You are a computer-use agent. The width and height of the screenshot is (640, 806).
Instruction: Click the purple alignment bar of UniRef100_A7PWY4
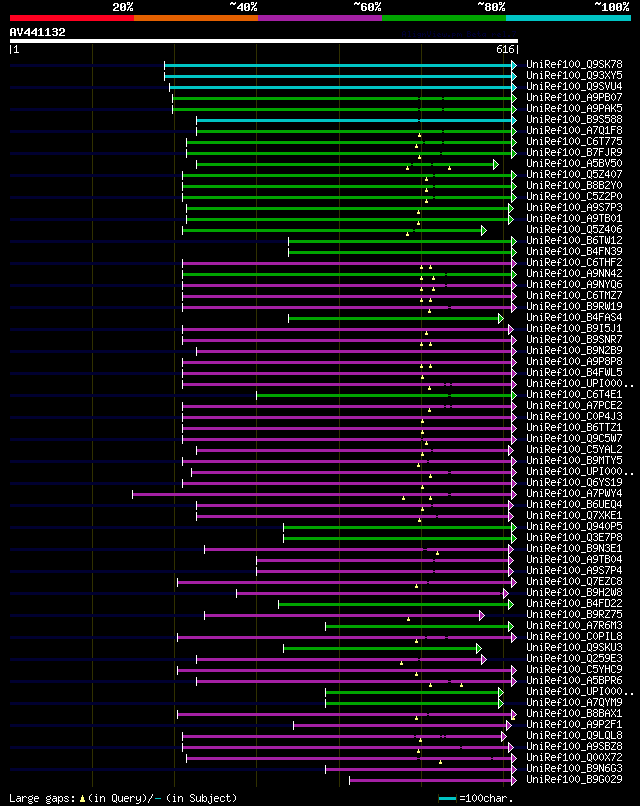point(323,494)
